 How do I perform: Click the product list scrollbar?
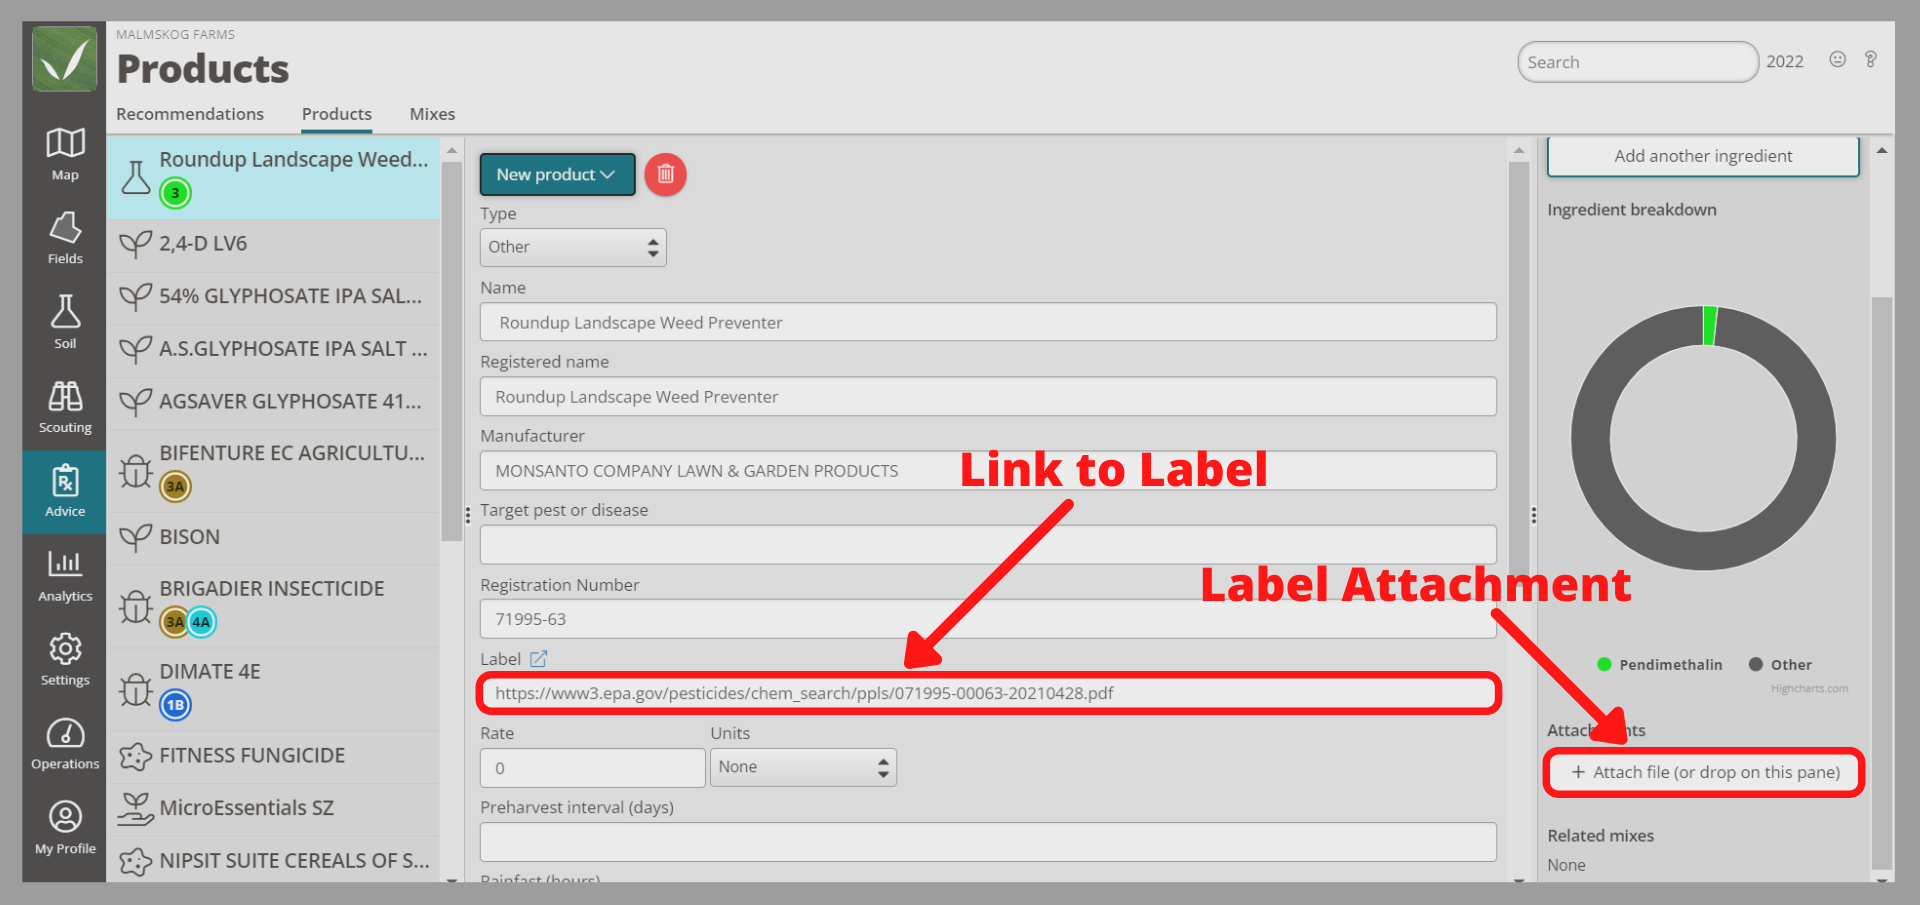[x=451, y=350]
